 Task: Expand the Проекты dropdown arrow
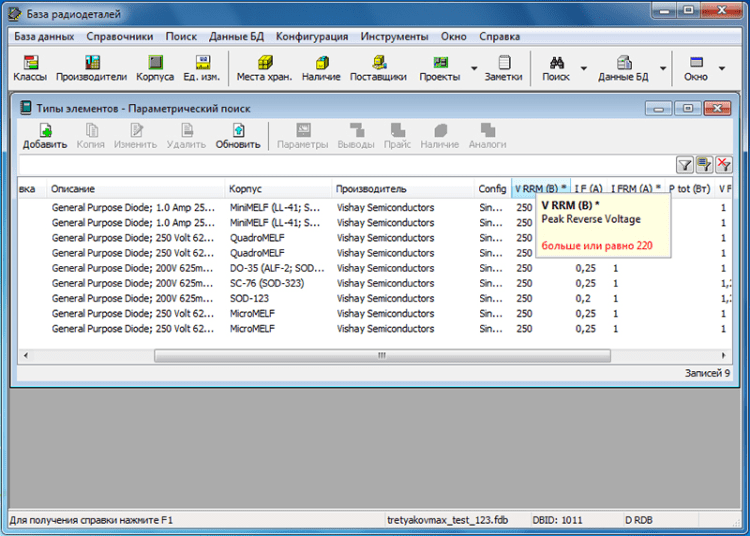click(x=474, y=68)
